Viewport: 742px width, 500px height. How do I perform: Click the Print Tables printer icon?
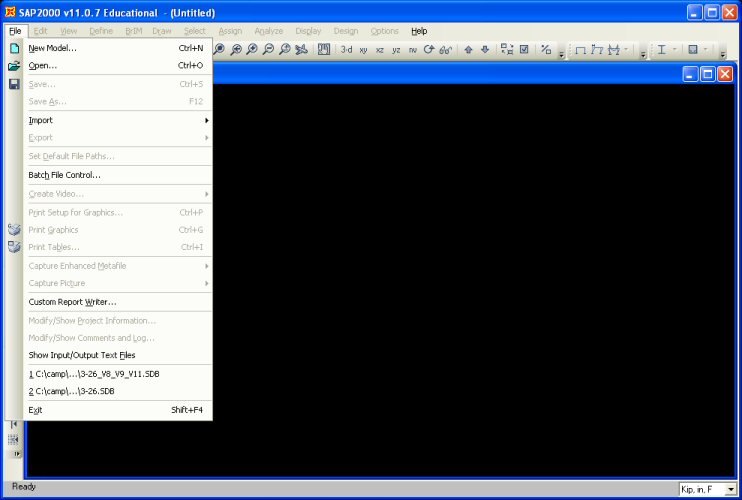coord(14,246)
